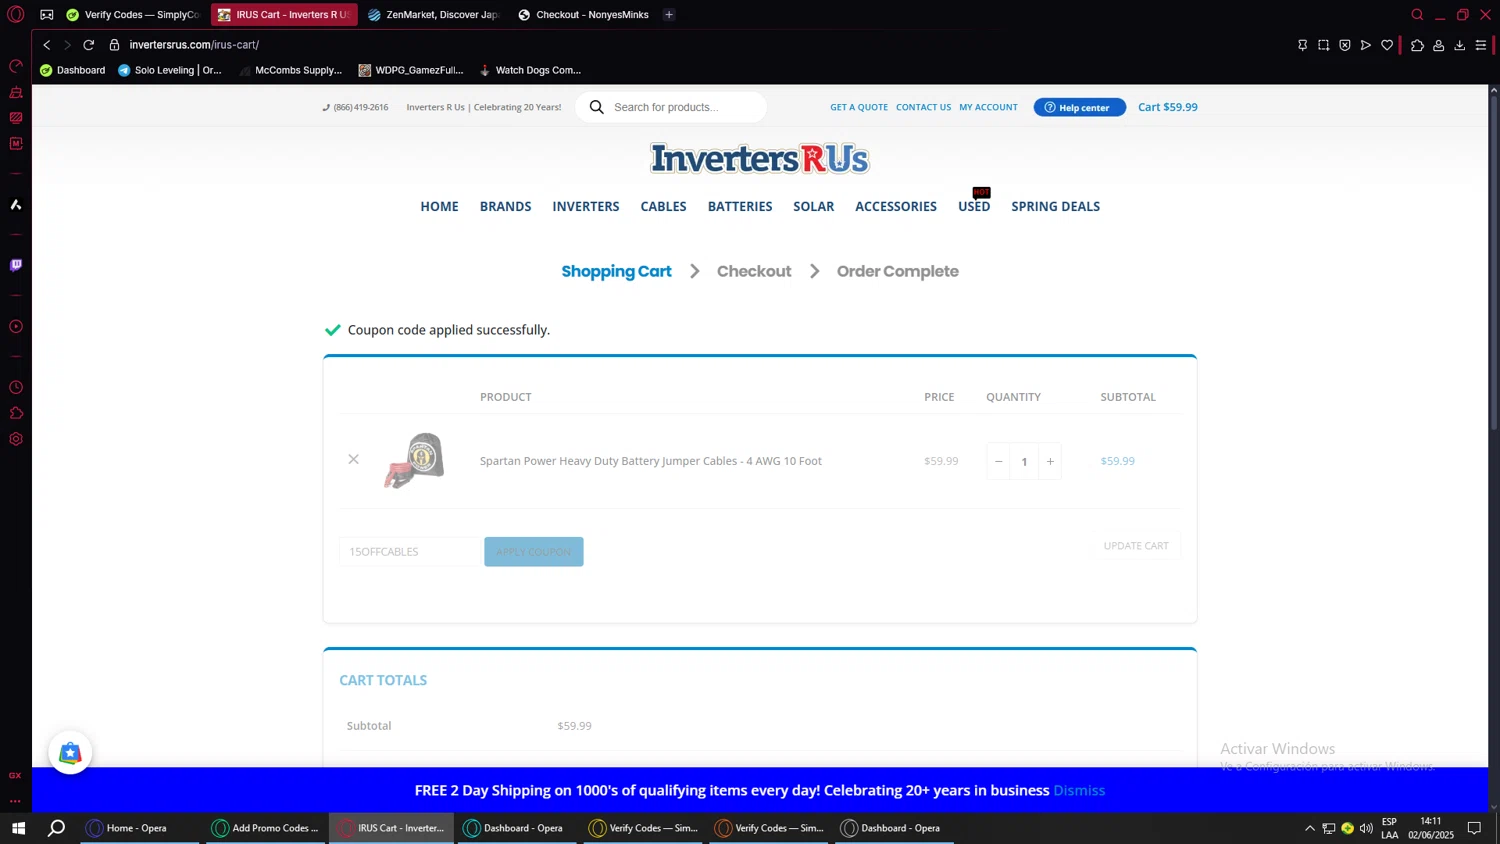The height and width of the screenshot is (844, 1500).
Task: Open the McCombs Supply bookmark
Action: tap(290, 70)
